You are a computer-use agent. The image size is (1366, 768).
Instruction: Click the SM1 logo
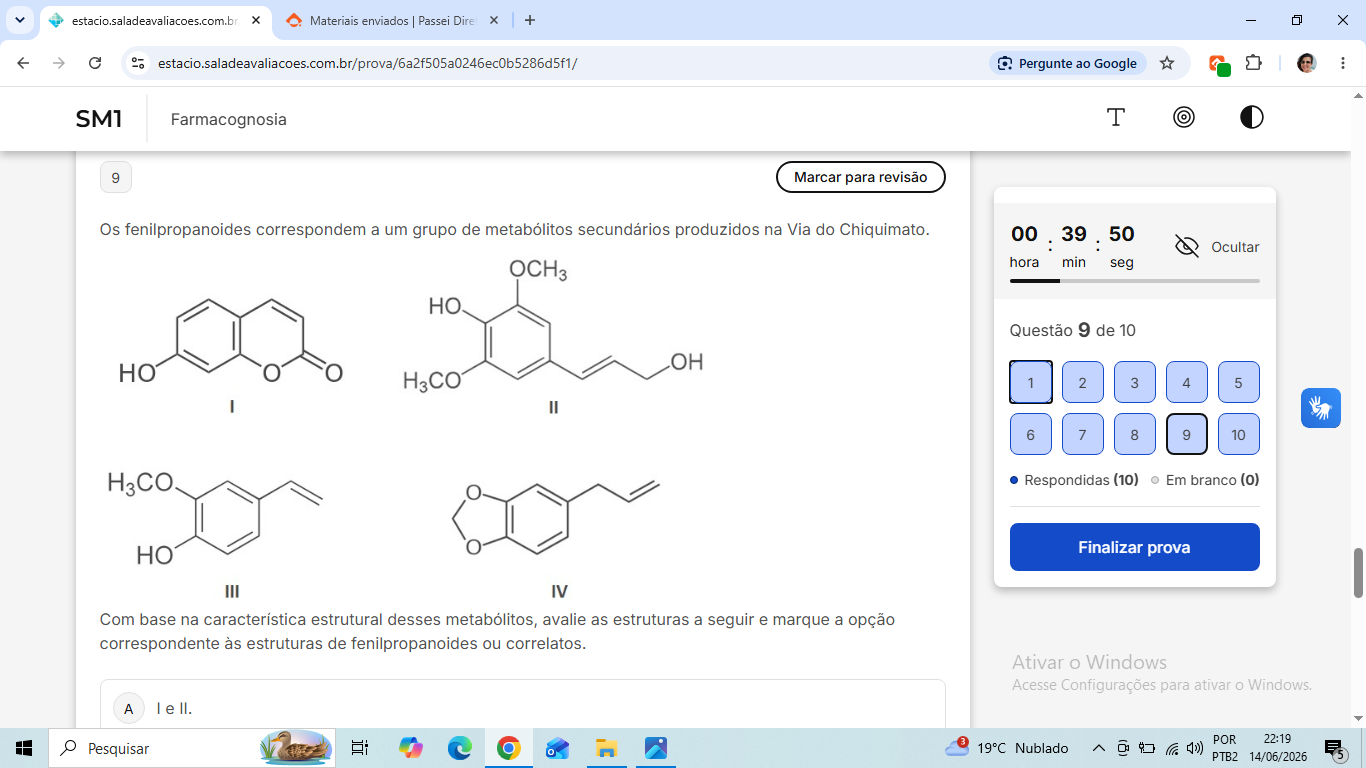99,119
